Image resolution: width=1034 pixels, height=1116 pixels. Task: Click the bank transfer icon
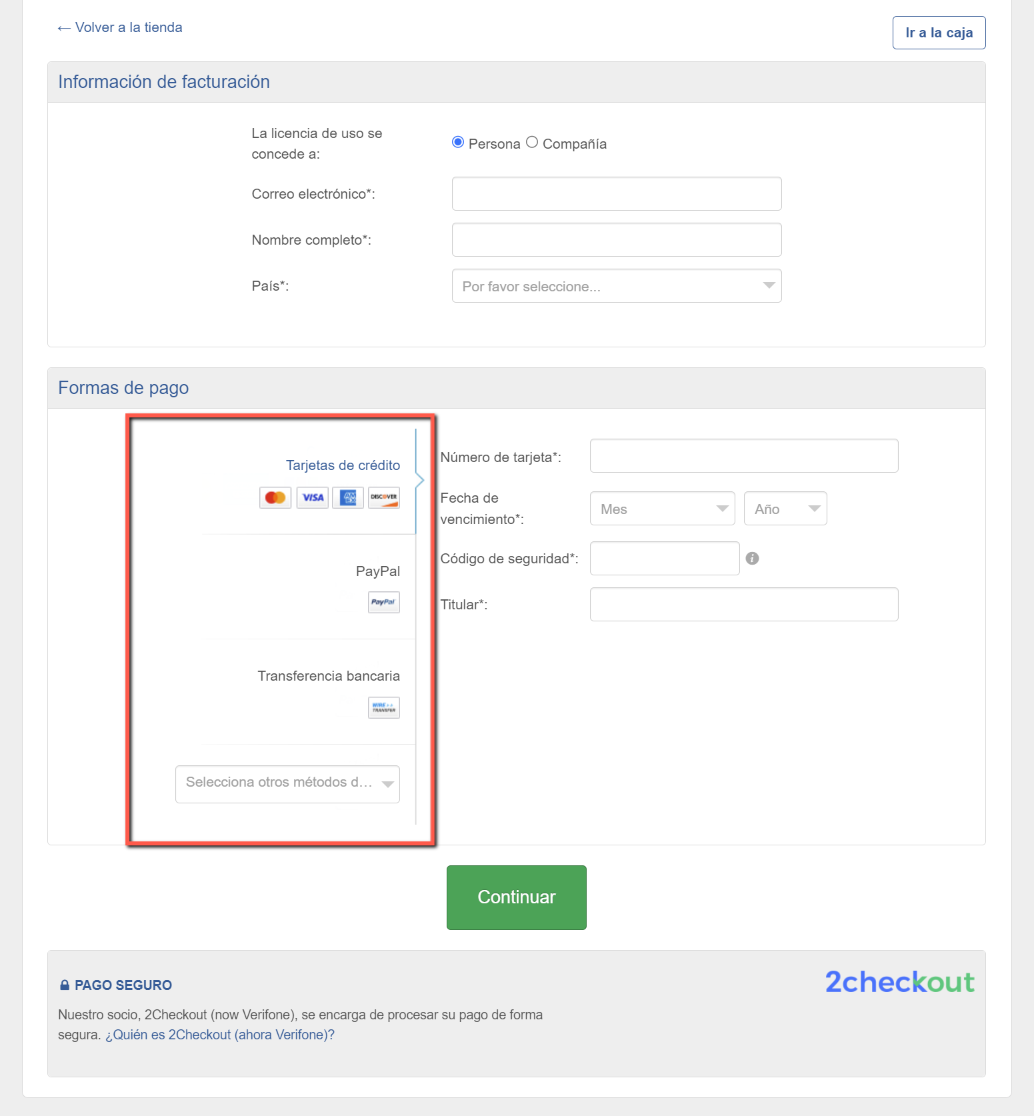384,707
